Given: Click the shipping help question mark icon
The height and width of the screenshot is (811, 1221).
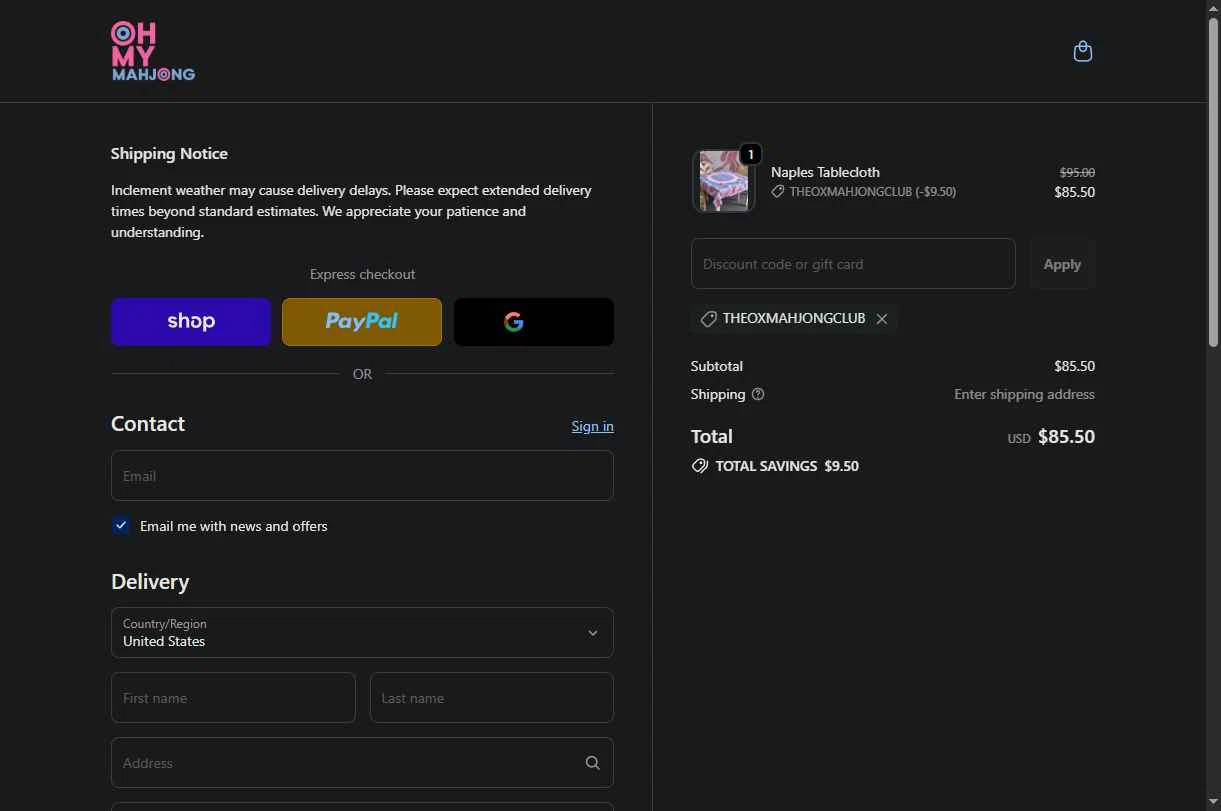Looking at the screenshot, I should tap(758, 394).
